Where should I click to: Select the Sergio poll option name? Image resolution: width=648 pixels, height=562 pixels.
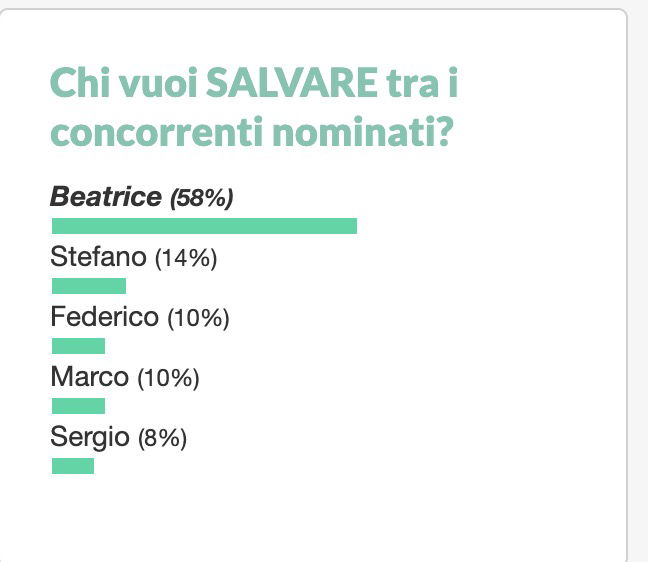coord(90,438)
